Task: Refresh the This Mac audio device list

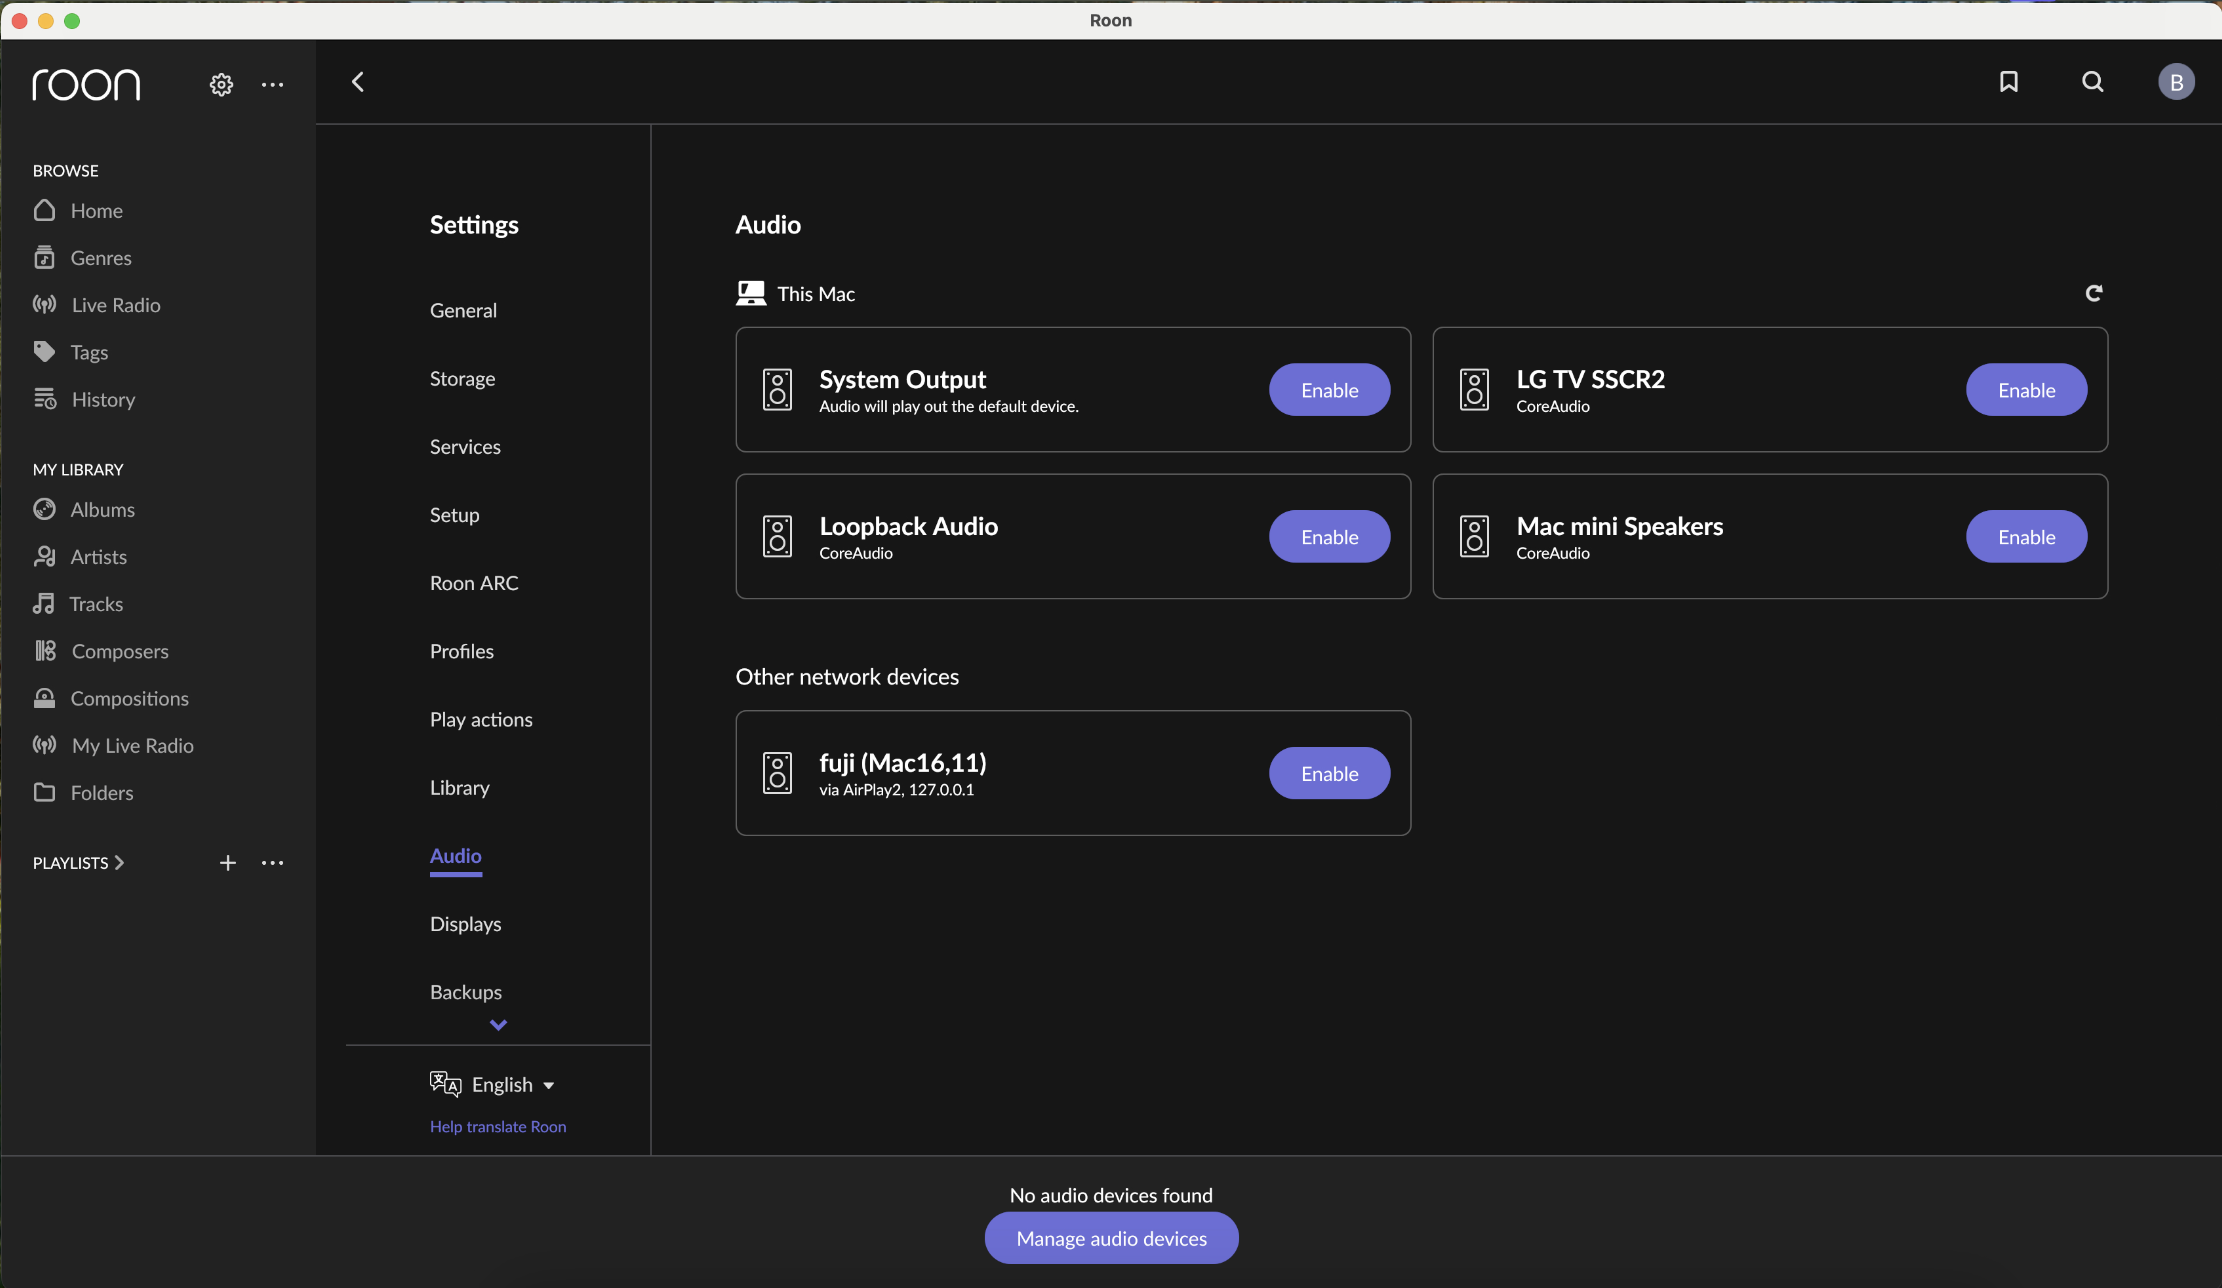Action: click(x=2093, y=293)
